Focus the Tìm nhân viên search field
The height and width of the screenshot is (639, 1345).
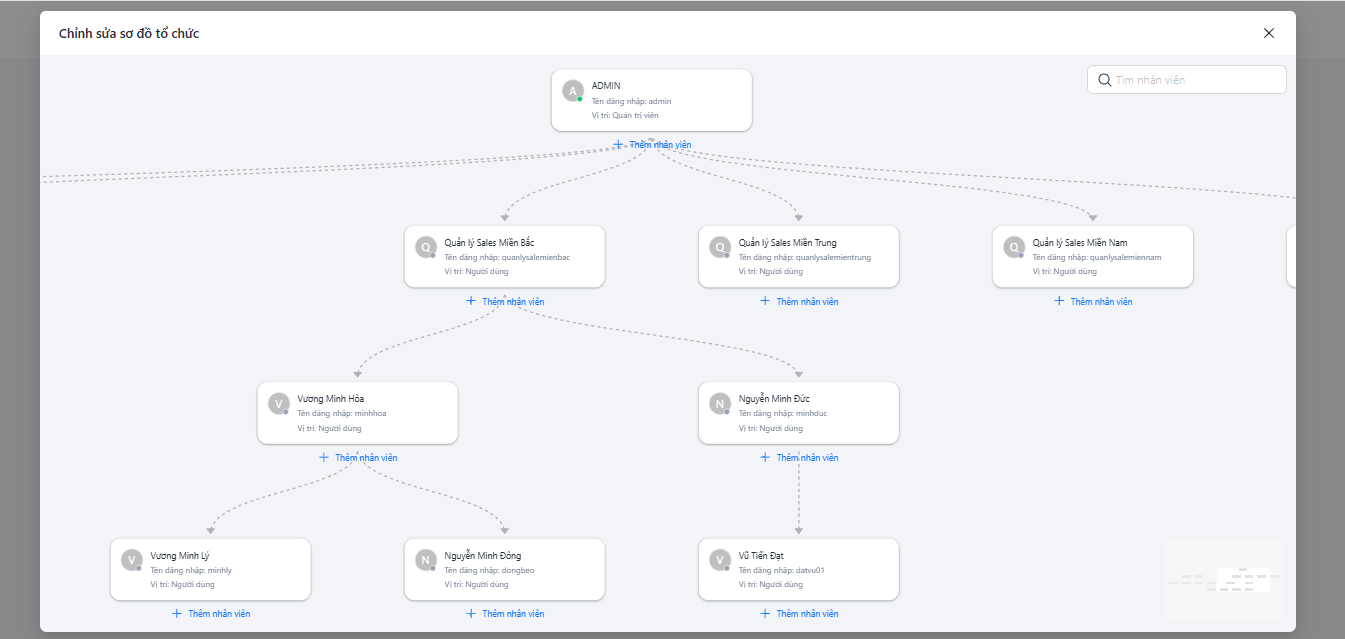click(x=1196, y=80)
